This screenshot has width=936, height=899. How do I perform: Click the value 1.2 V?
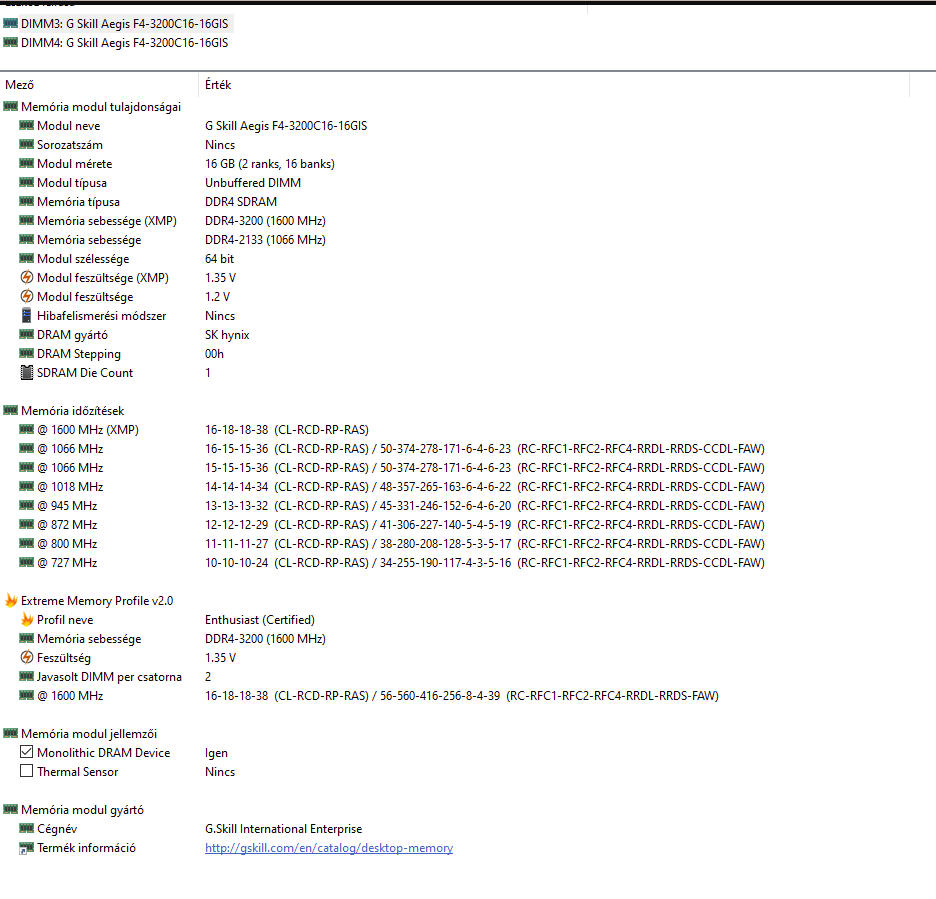click(217, 297)
